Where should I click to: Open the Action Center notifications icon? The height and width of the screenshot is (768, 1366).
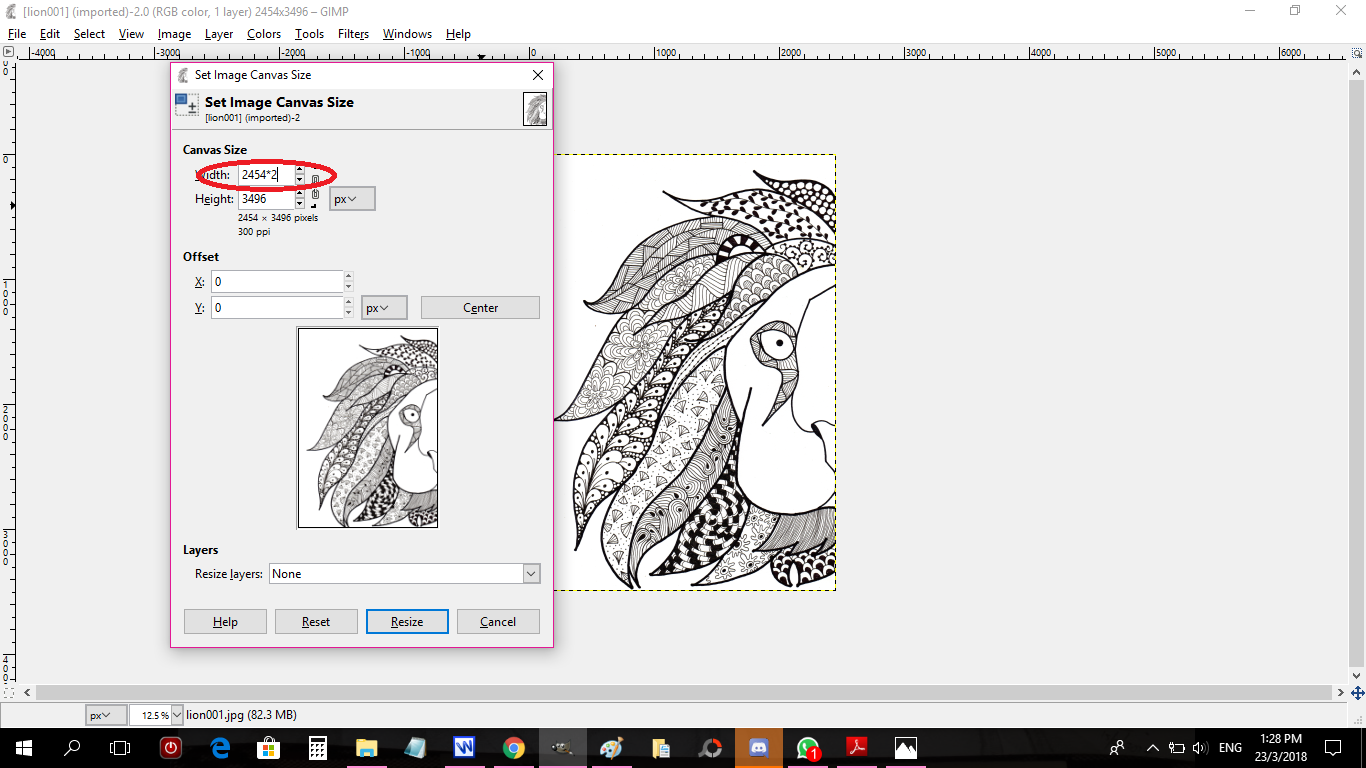(x=1333, y=747)
